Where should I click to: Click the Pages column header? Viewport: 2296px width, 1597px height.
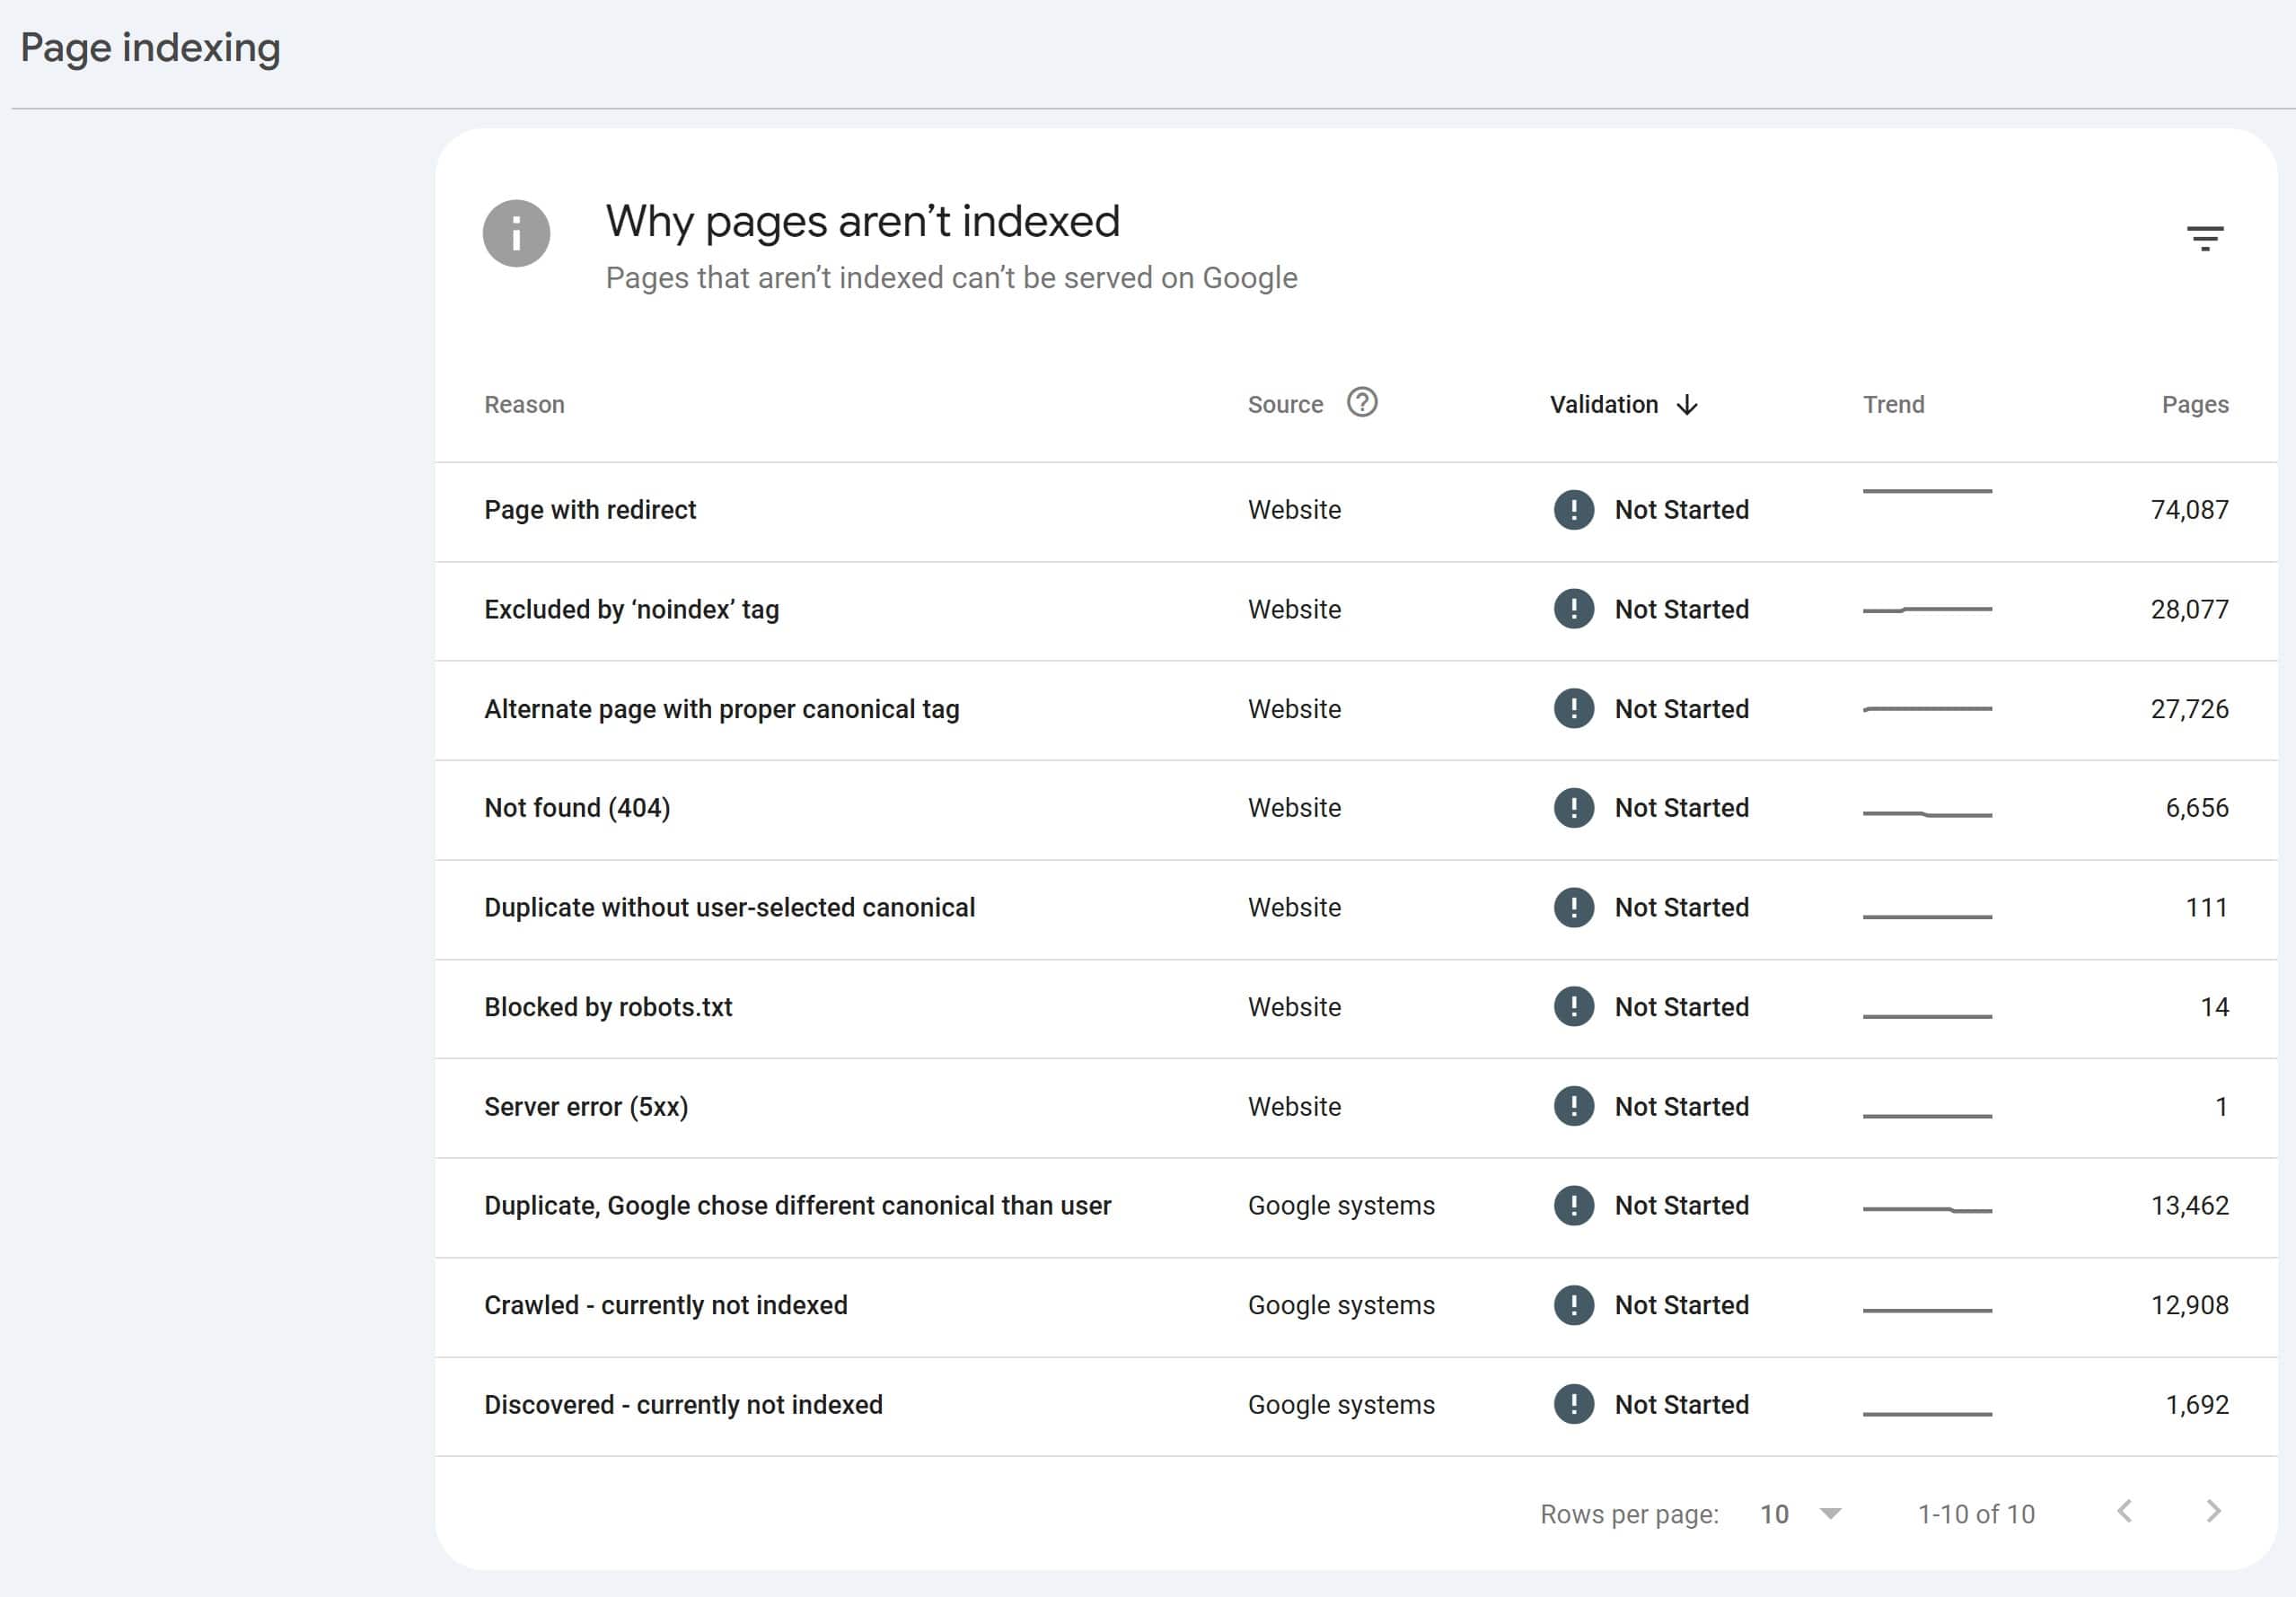[2194, 405]
